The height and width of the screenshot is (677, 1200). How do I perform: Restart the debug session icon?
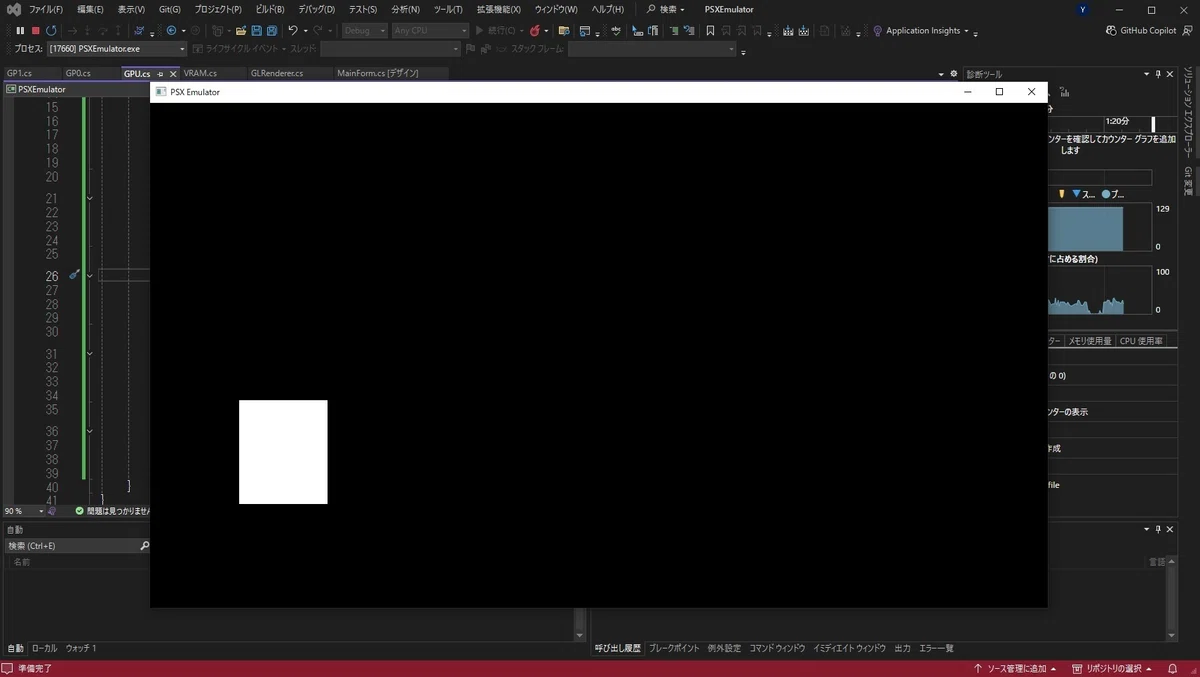tap(52, 31)
